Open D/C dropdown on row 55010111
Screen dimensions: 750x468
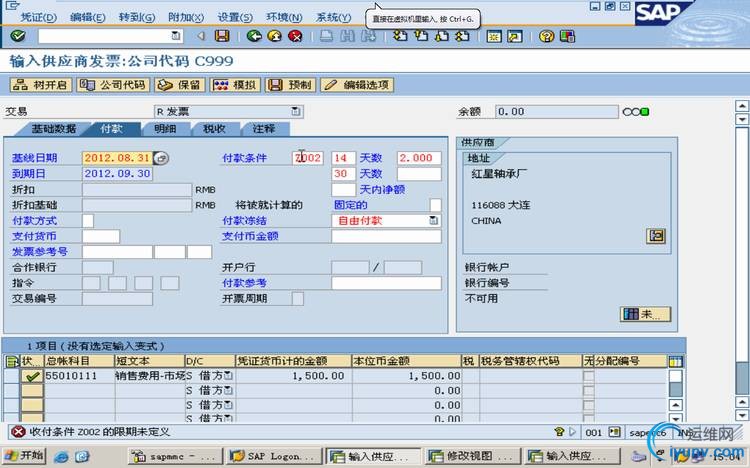click(229, 376)
